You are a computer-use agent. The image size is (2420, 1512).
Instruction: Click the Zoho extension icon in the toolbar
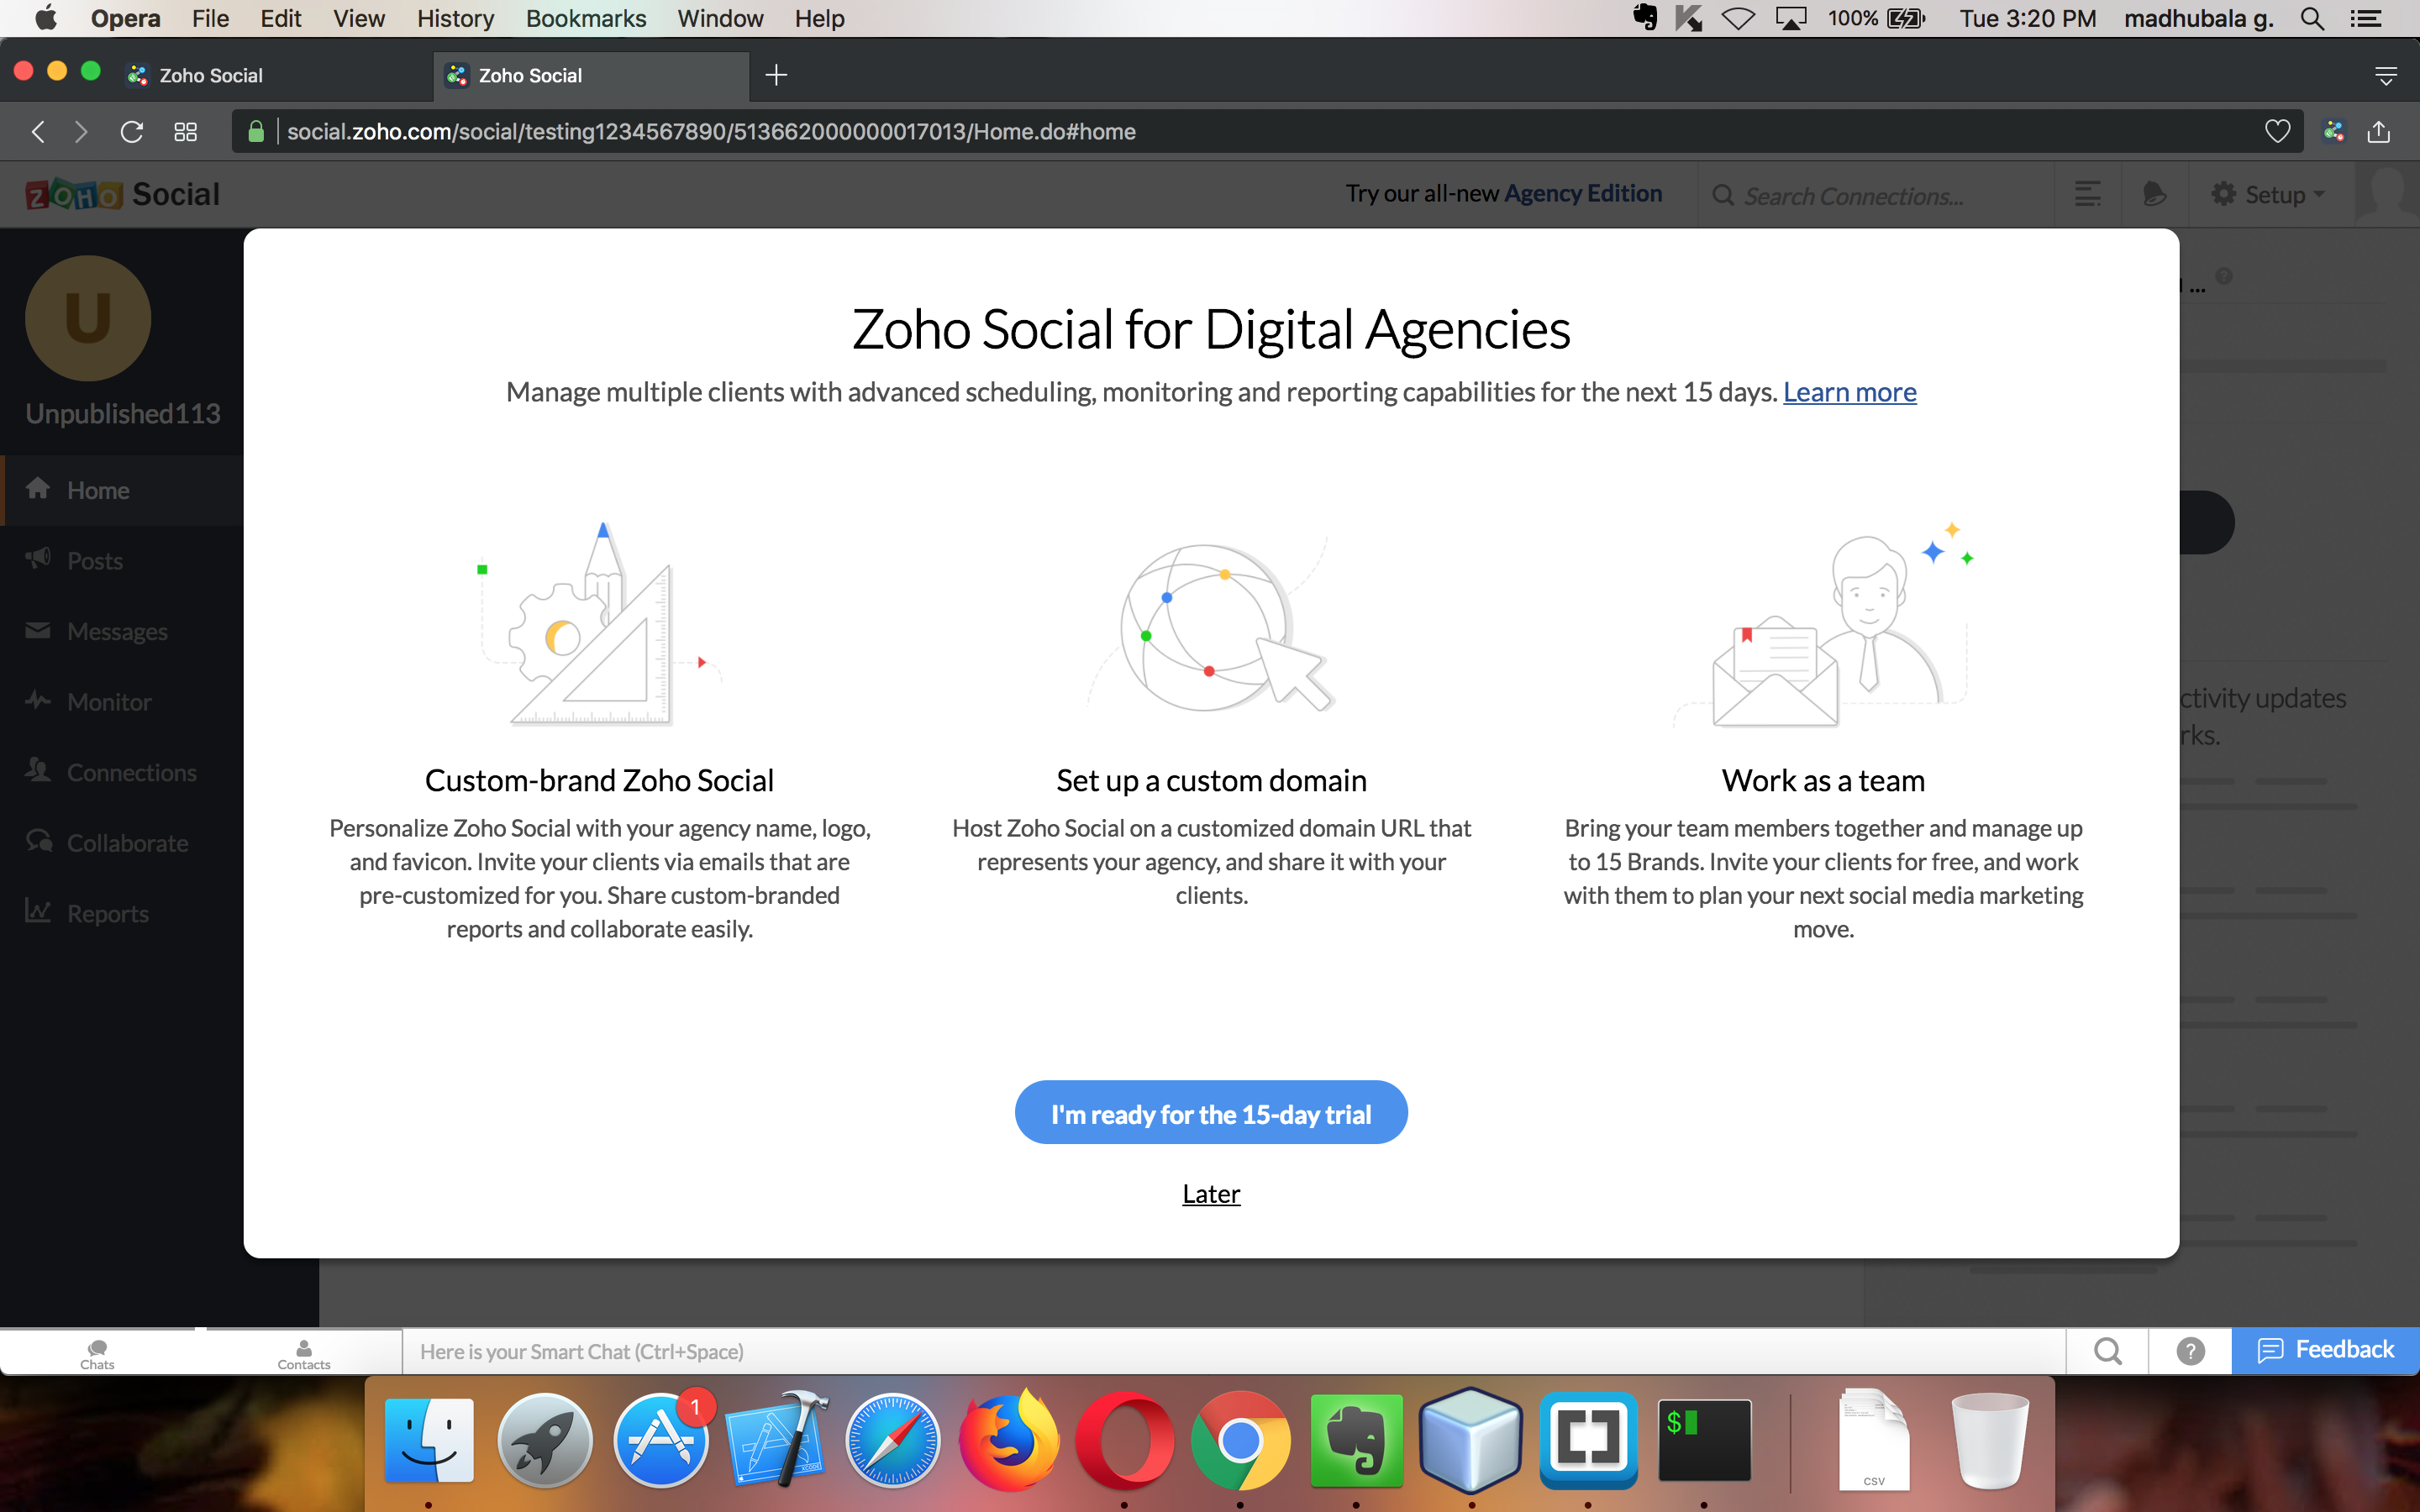point(2333,132)
